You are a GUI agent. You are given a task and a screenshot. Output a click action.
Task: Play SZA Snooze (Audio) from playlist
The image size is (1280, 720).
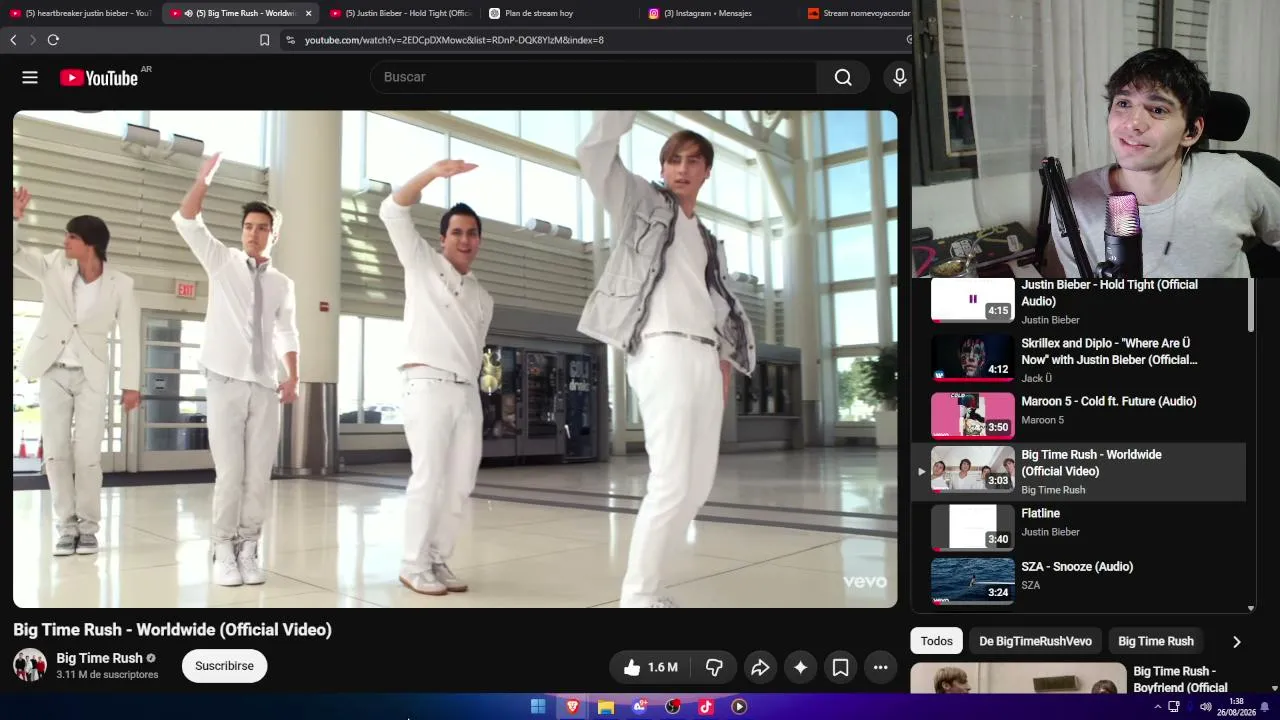tap(1079, 581)
